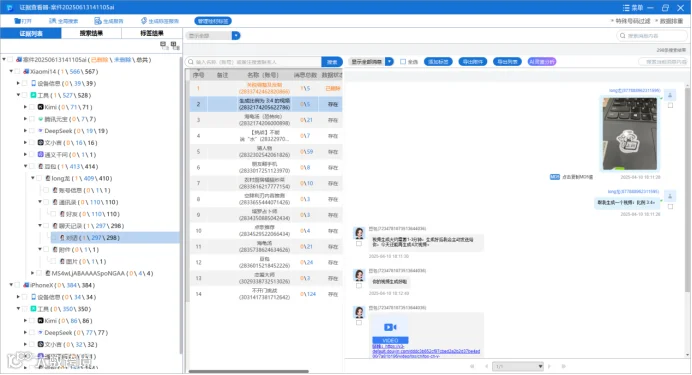Click the 通义千问 app icon under Xiaomi14
Image resolution: width=692 pixels, height=375 pixels.
click(x=40, y=154)
